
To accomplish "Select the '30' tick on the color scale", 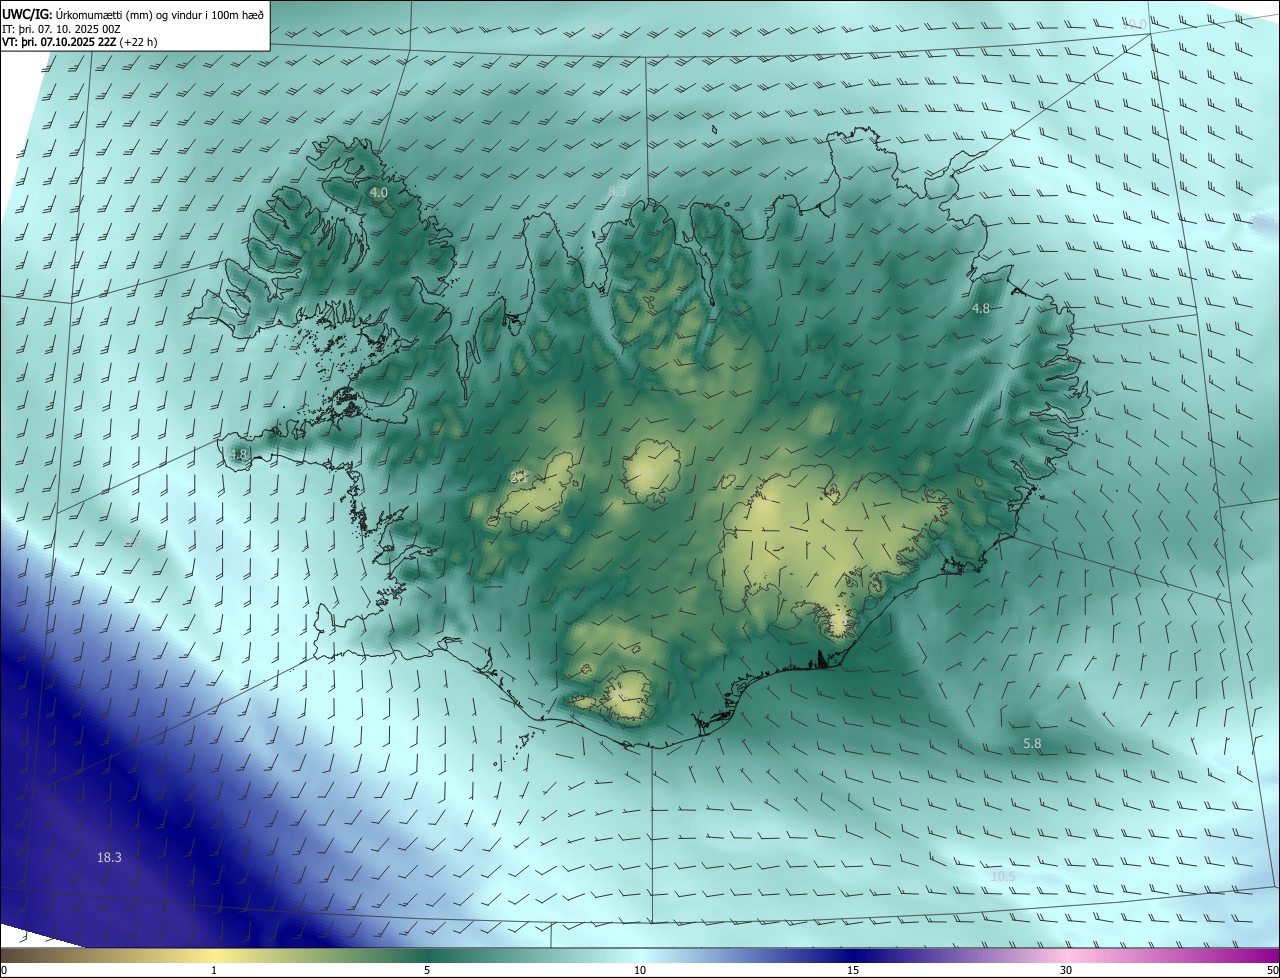I will (1066, 970).
